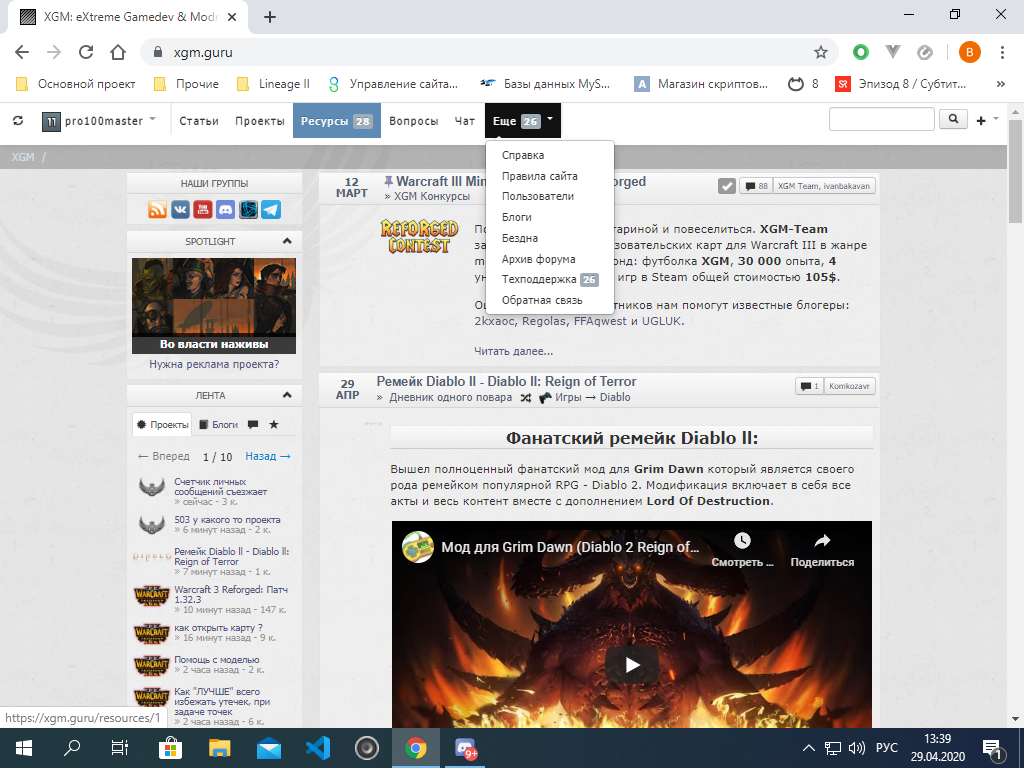Select Блоги in the Еще dropdown menu
The width and height of the screenshot is (1024, 768).
tap(517, 217)
